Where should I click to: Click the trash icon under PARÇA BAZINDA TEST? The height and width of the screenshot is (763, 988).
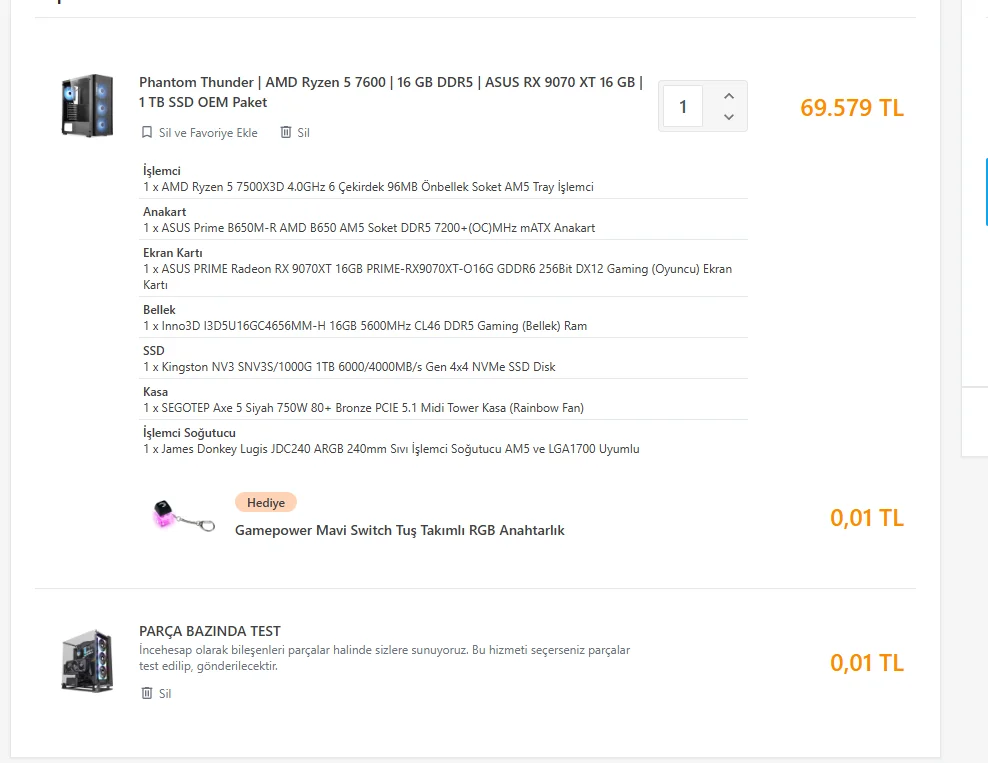click(147, 693)
